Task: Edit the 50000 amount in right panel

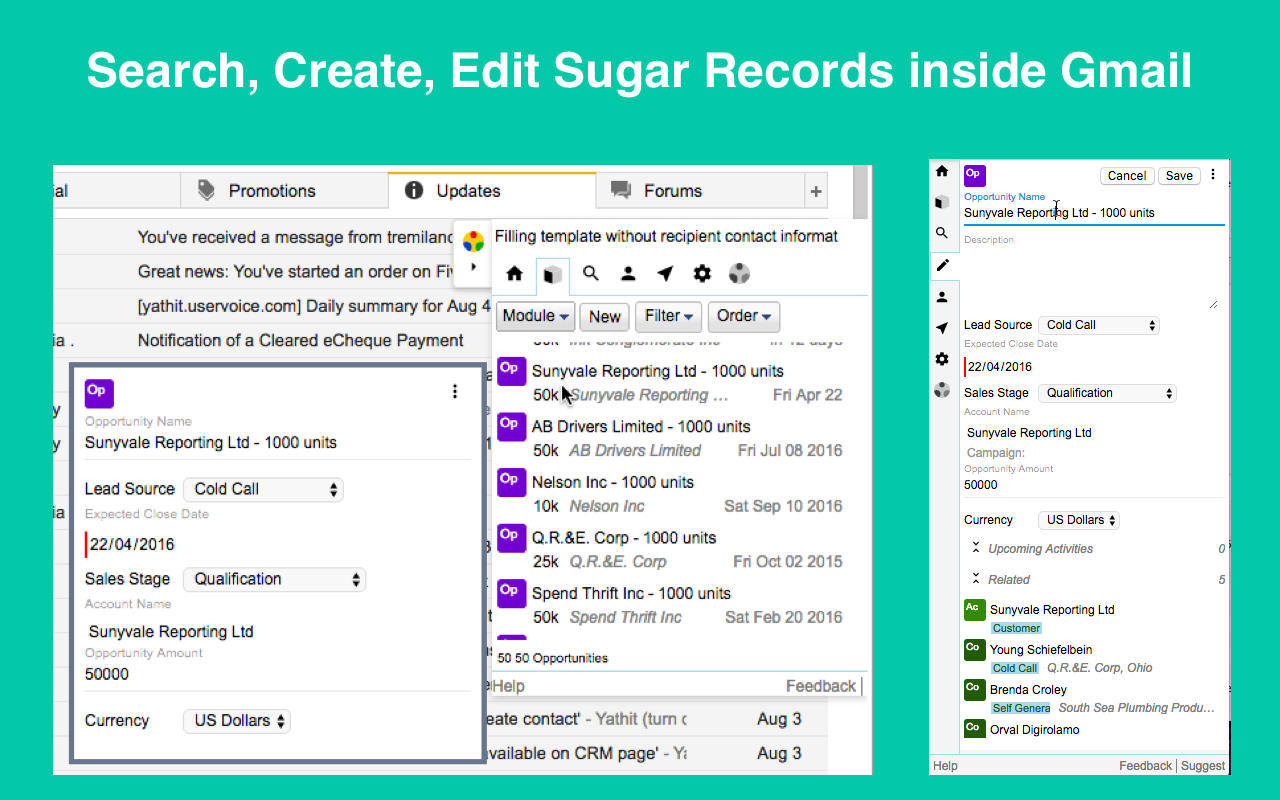Action: tap(1094, 485)
